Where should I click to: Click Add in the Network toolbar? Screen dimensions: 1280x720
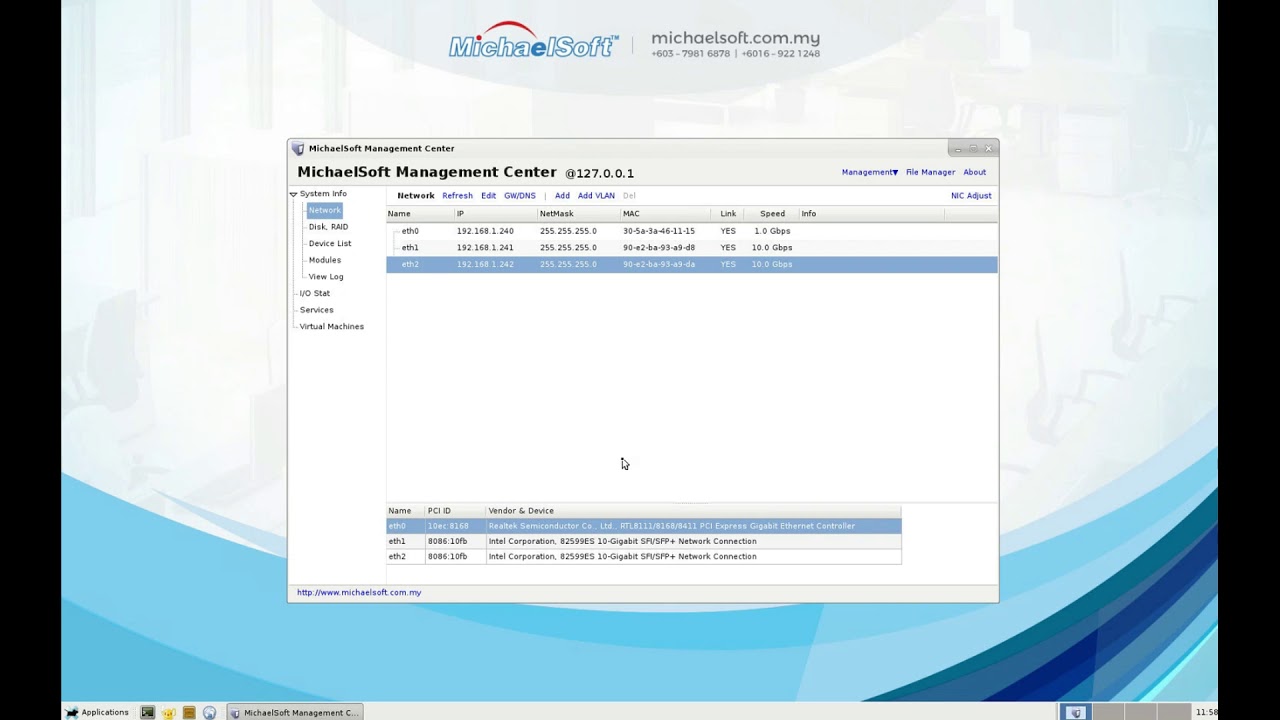point(562,196)
